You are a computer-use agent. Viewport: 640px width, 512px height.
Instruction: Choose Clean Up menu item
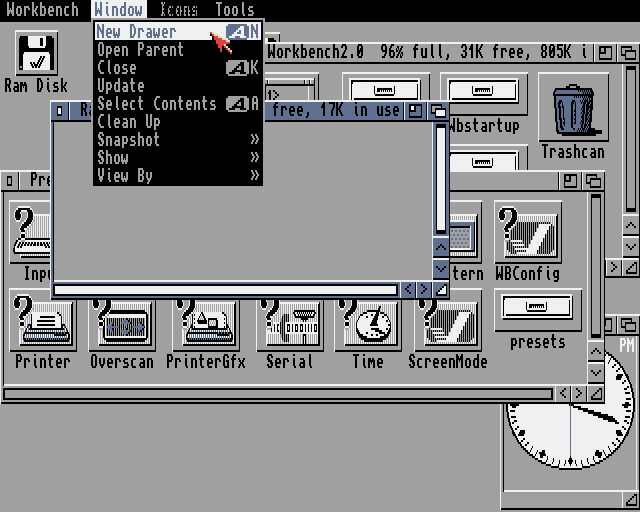pos(178,121)
